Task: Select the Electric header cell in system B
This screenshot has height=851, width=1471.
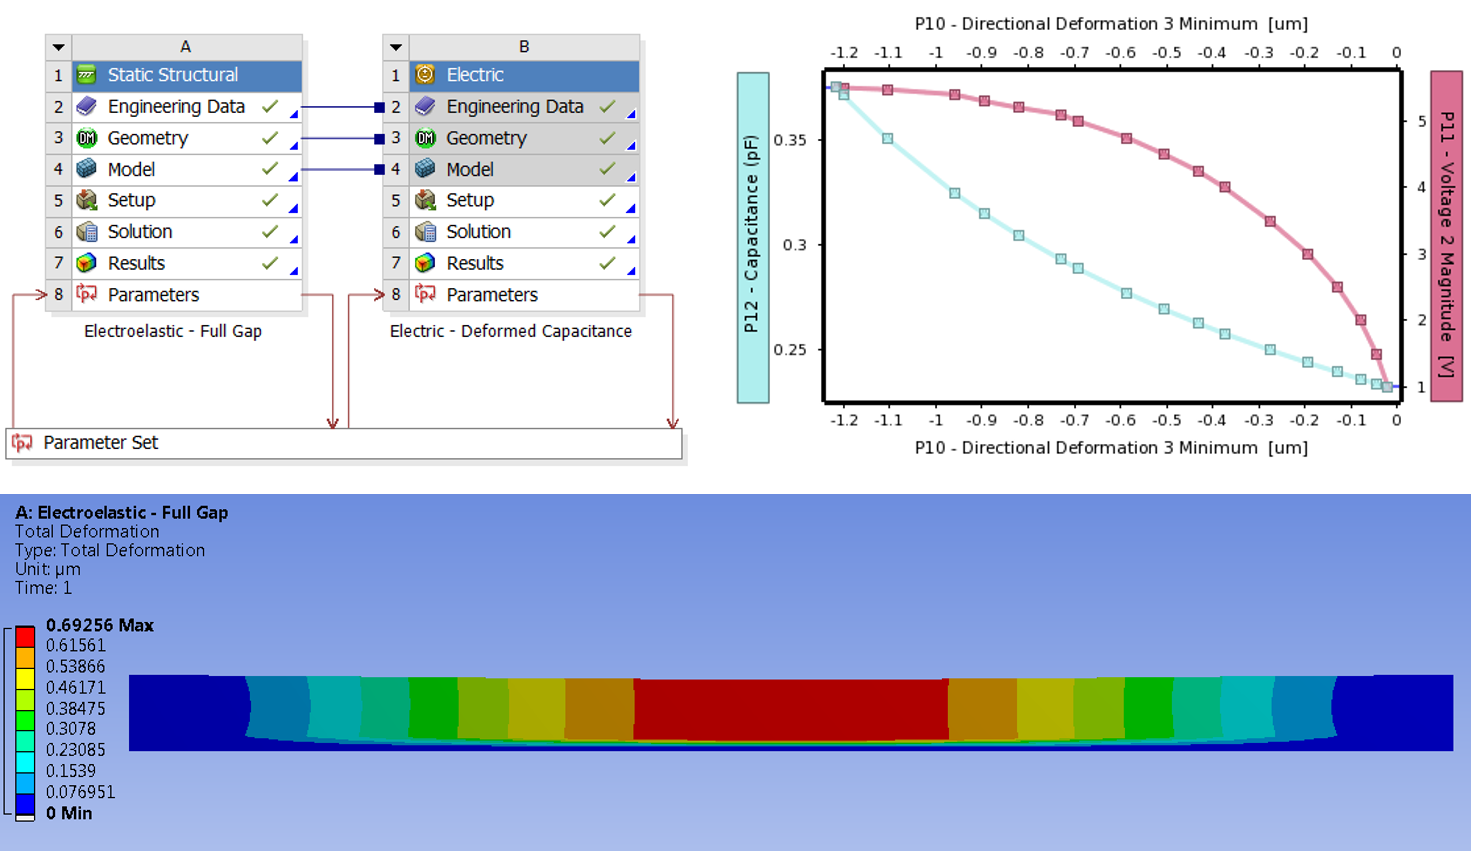Action: click(x=524, y=75)
